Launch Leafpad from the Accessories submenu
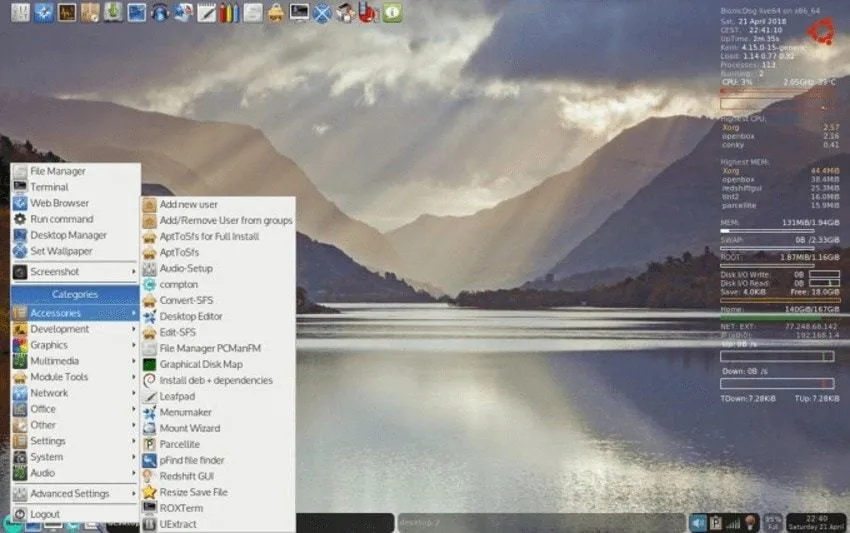The image size is (850, 533). (x=176, y=396)
